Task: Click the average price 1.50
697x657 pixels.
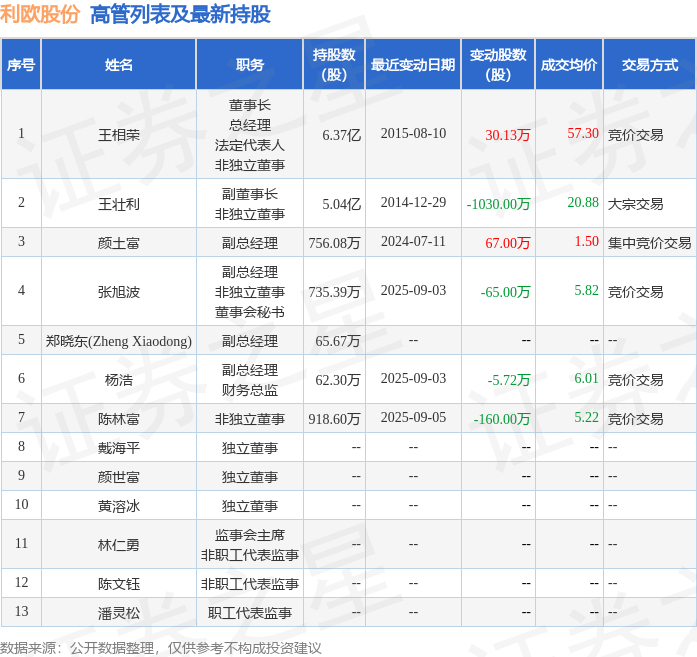Action: (586, 241)
